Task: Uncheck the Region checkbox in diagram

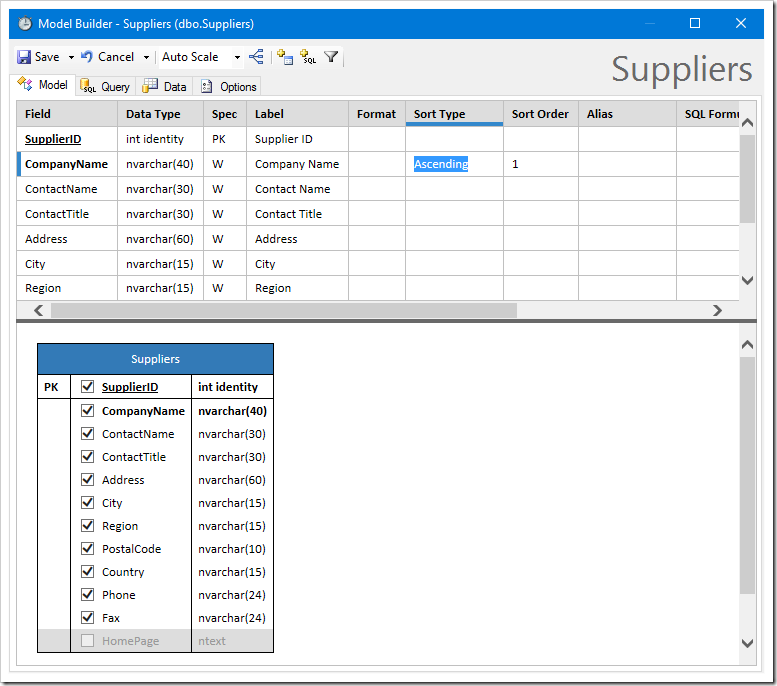Action: pos(88,525)
